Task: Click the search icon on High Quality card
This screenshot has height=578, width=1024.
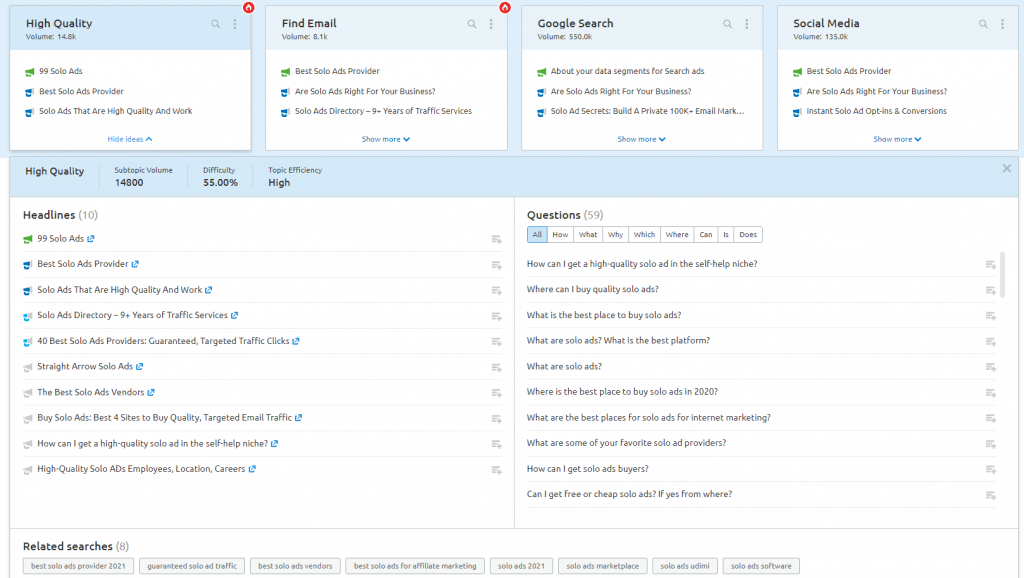Action: [216, 24]
